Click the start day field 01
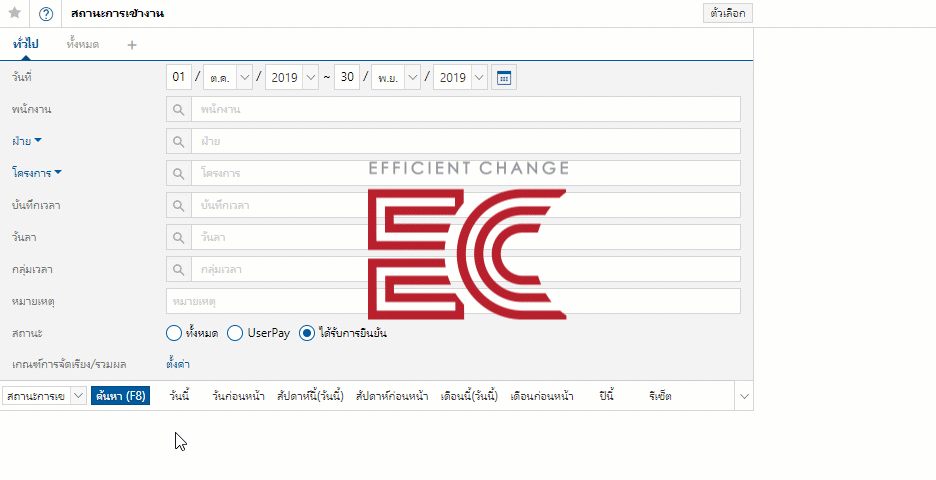 (178, 77)
